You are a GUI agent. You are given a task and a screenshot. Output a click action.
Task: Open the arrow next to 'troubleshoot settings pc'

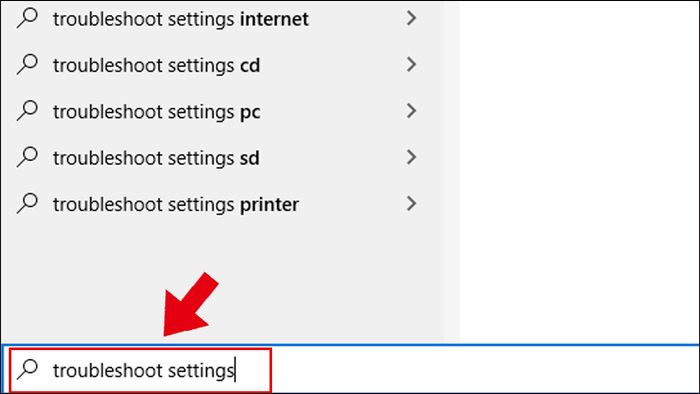pyautogui.click(x=411, y=111)
